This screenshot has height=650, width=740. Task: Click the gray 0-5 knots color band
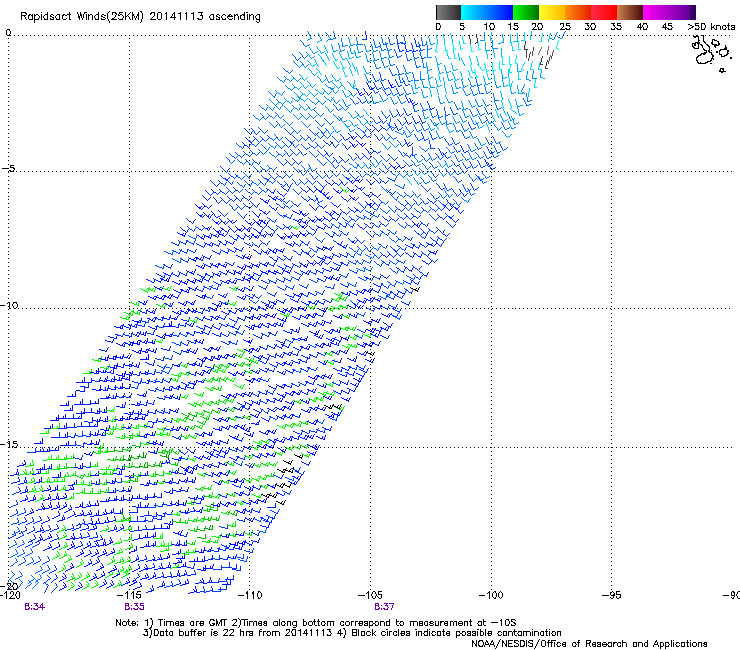[448, 12]
